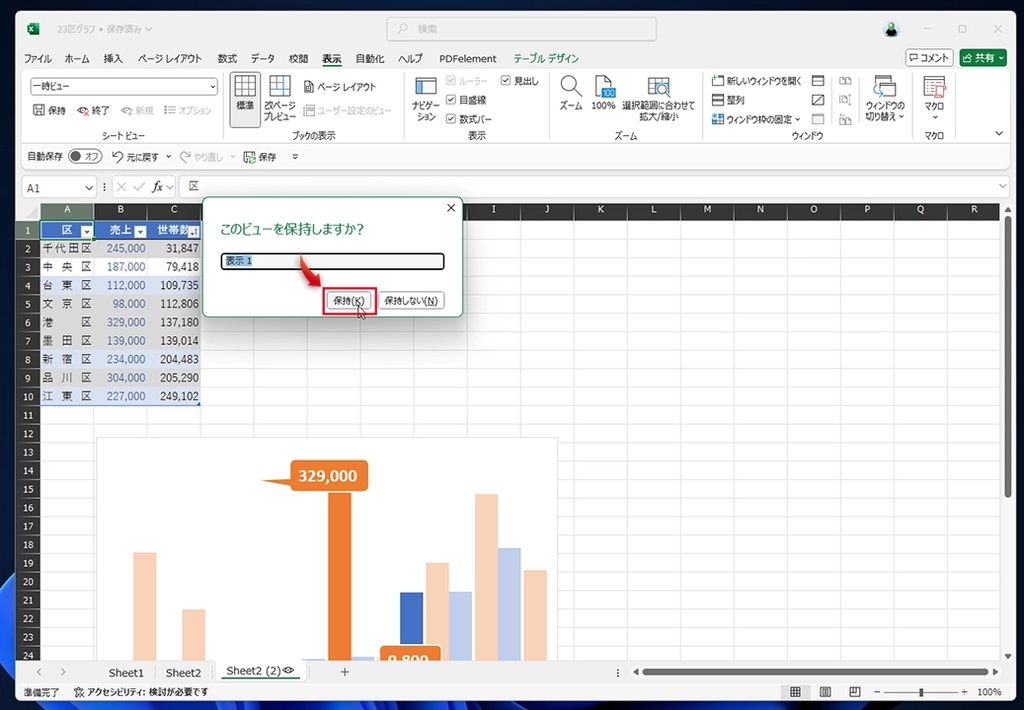The width and height of the screenshot is (1024, 710).
Task: Open the Name Box dropdown arrow
Action: pos(89,188)
